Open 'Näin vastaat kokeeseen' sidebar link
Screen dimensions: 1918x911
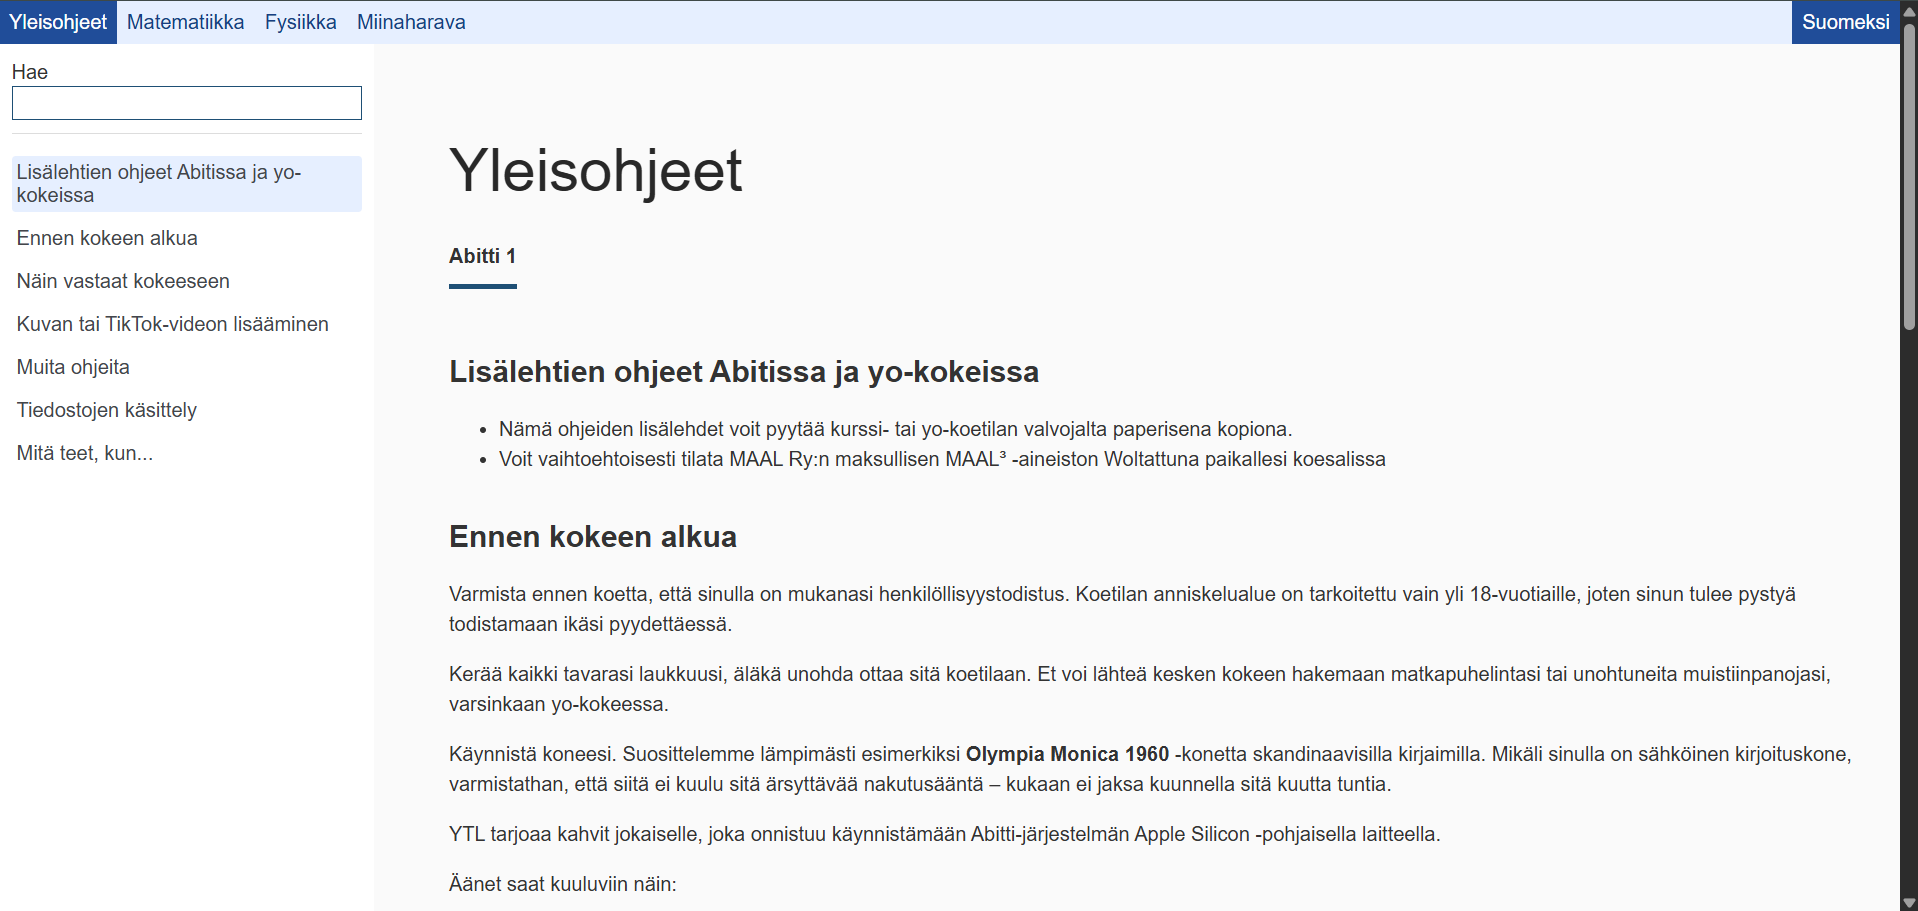(123, 281)
